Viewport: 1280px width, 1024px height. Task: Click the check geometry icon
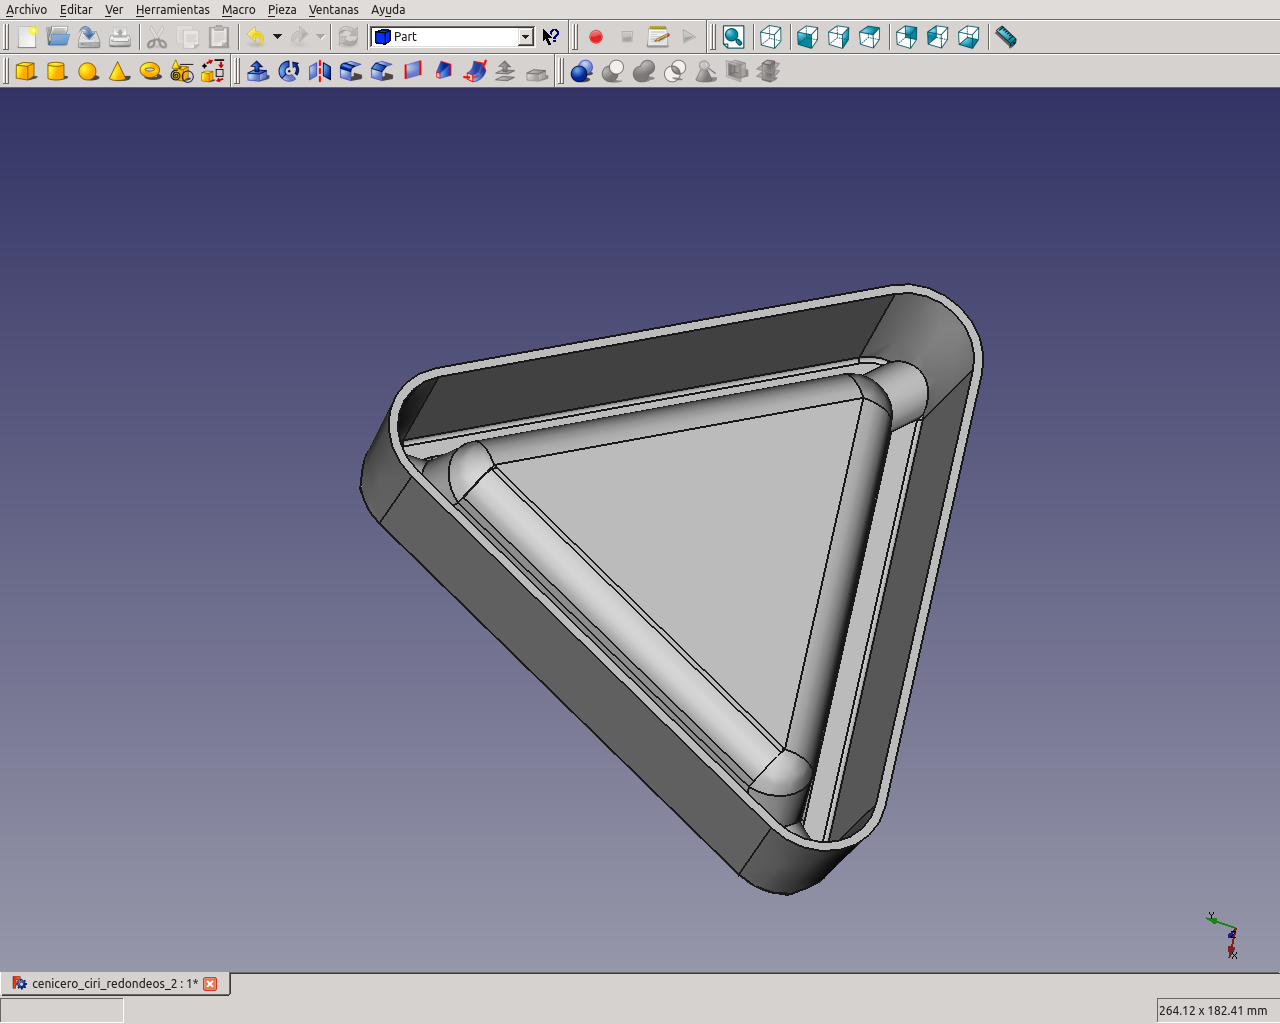pyautogui.click(x=706, y=71)
